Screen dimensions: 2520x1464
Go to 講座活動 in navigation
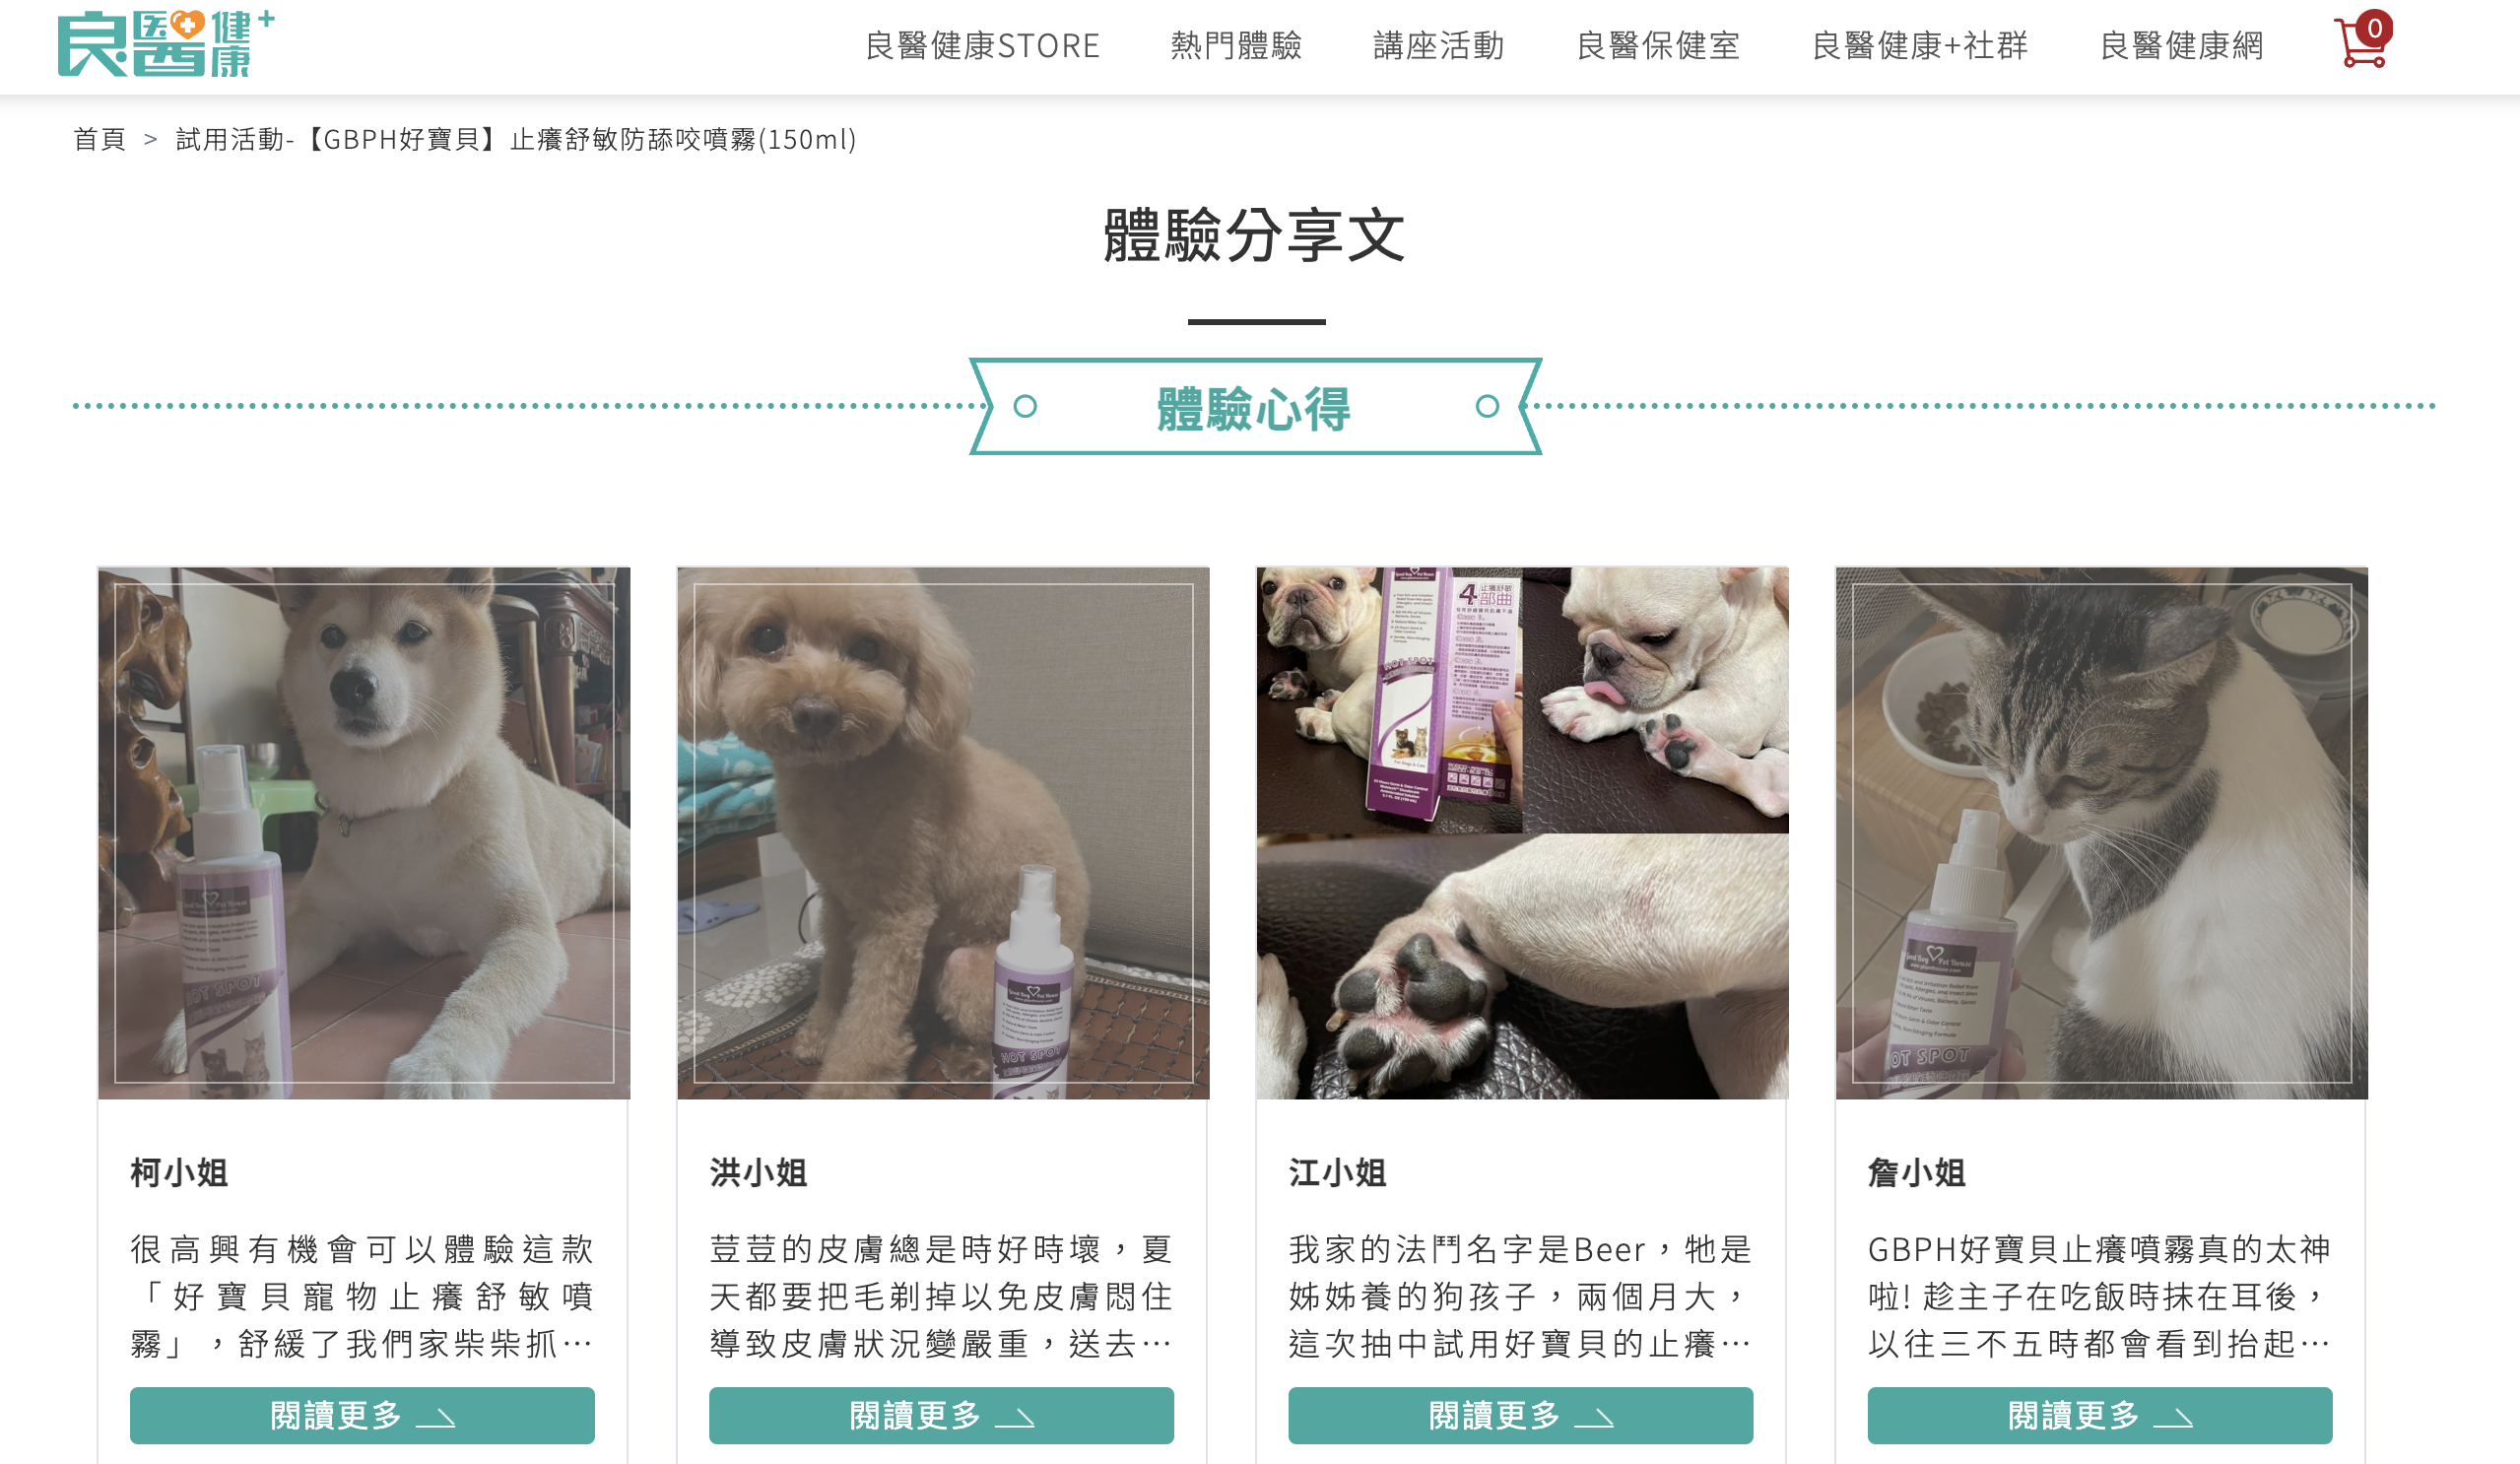[x=1439, y=46]
